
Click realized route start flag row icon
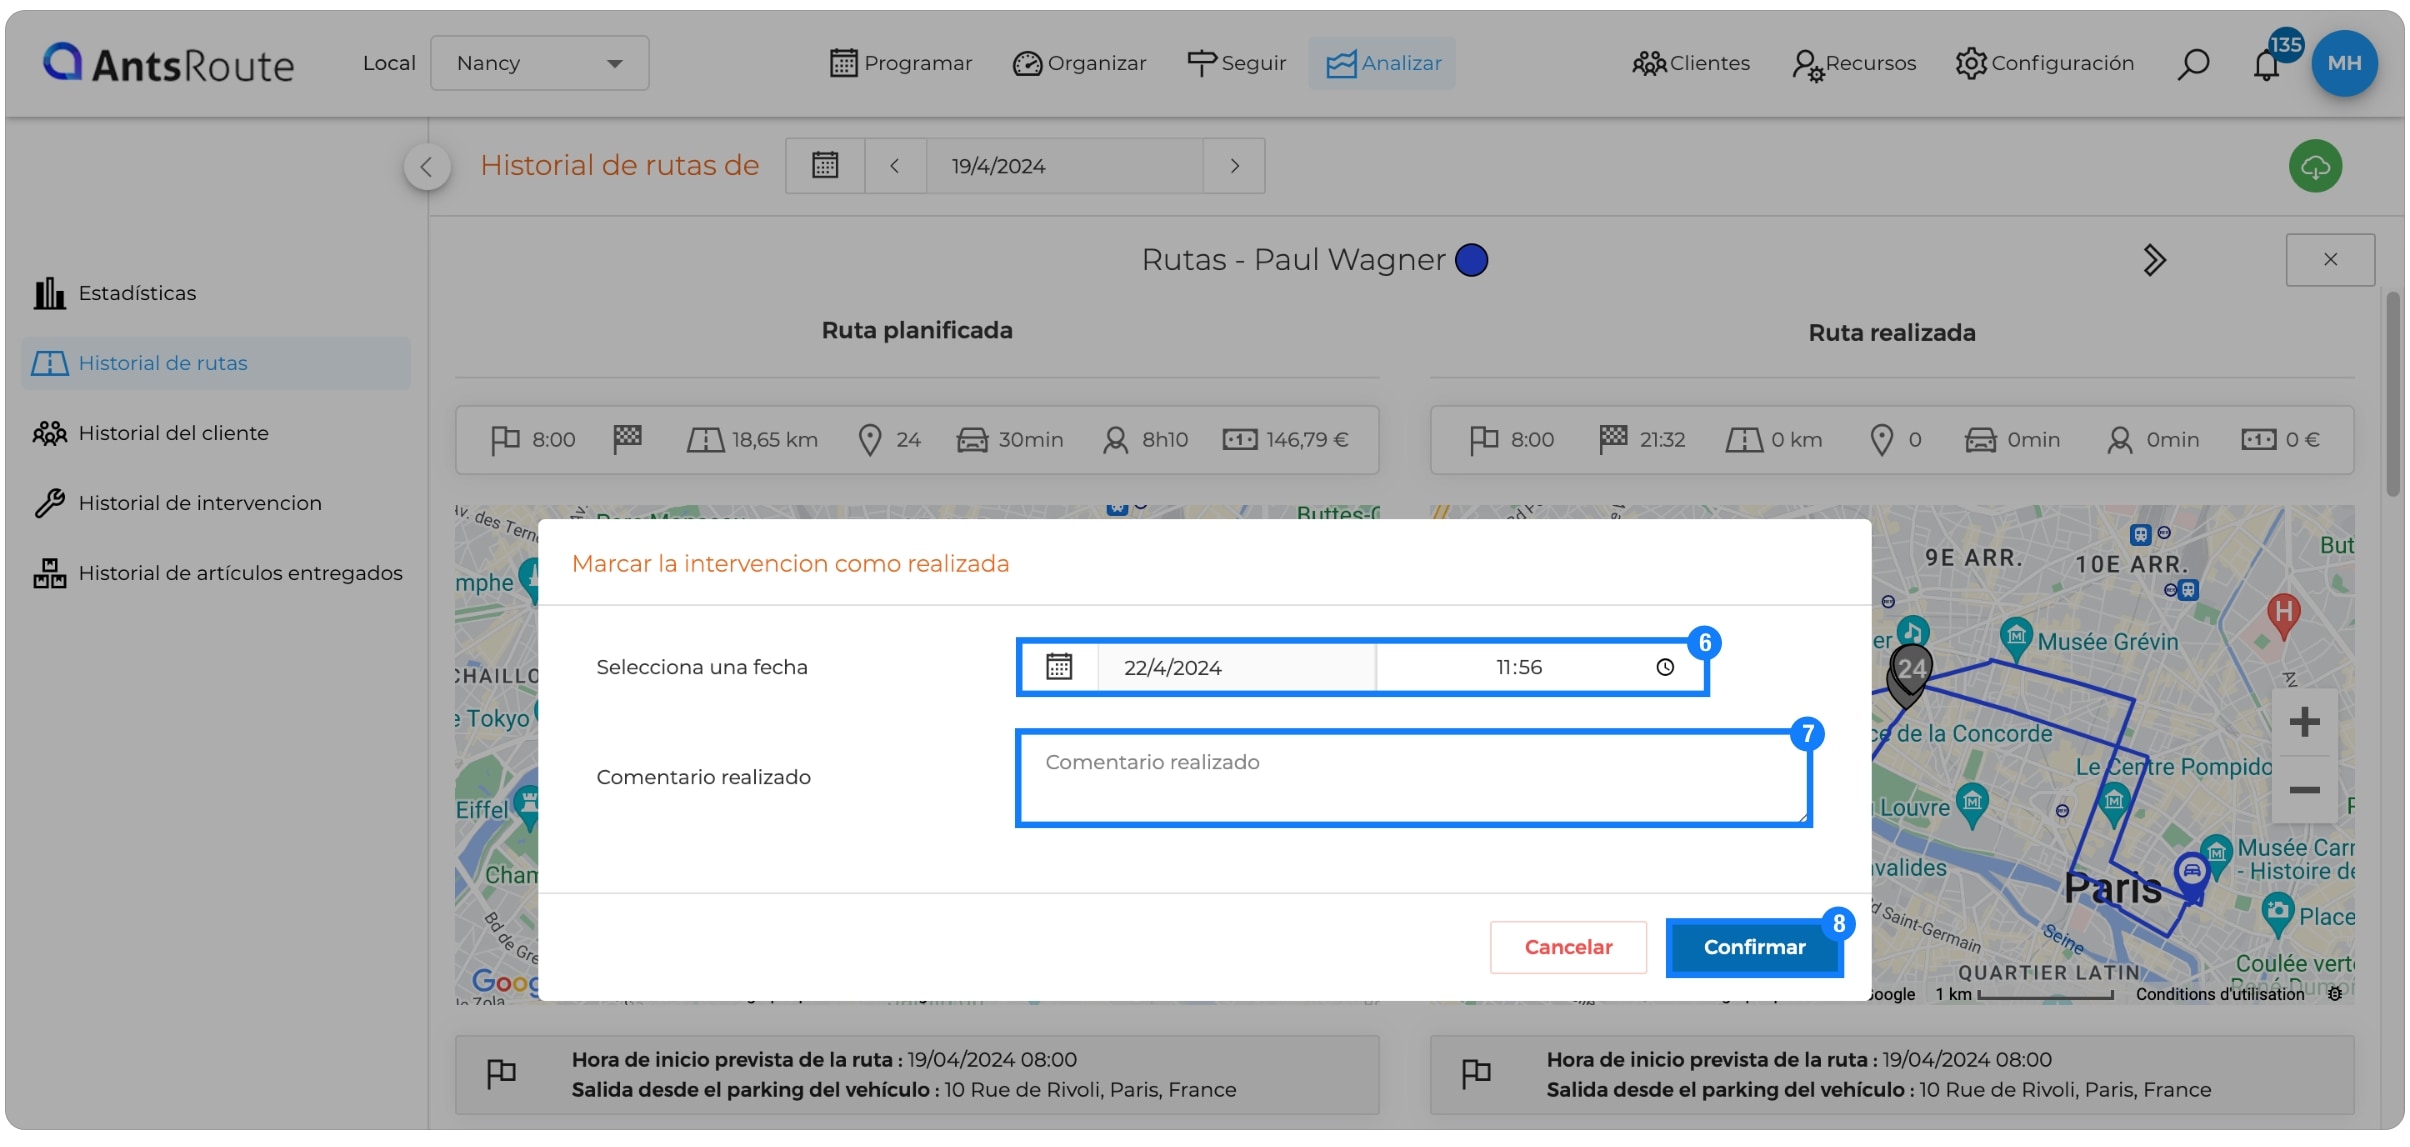(x=1476, y=1074)
